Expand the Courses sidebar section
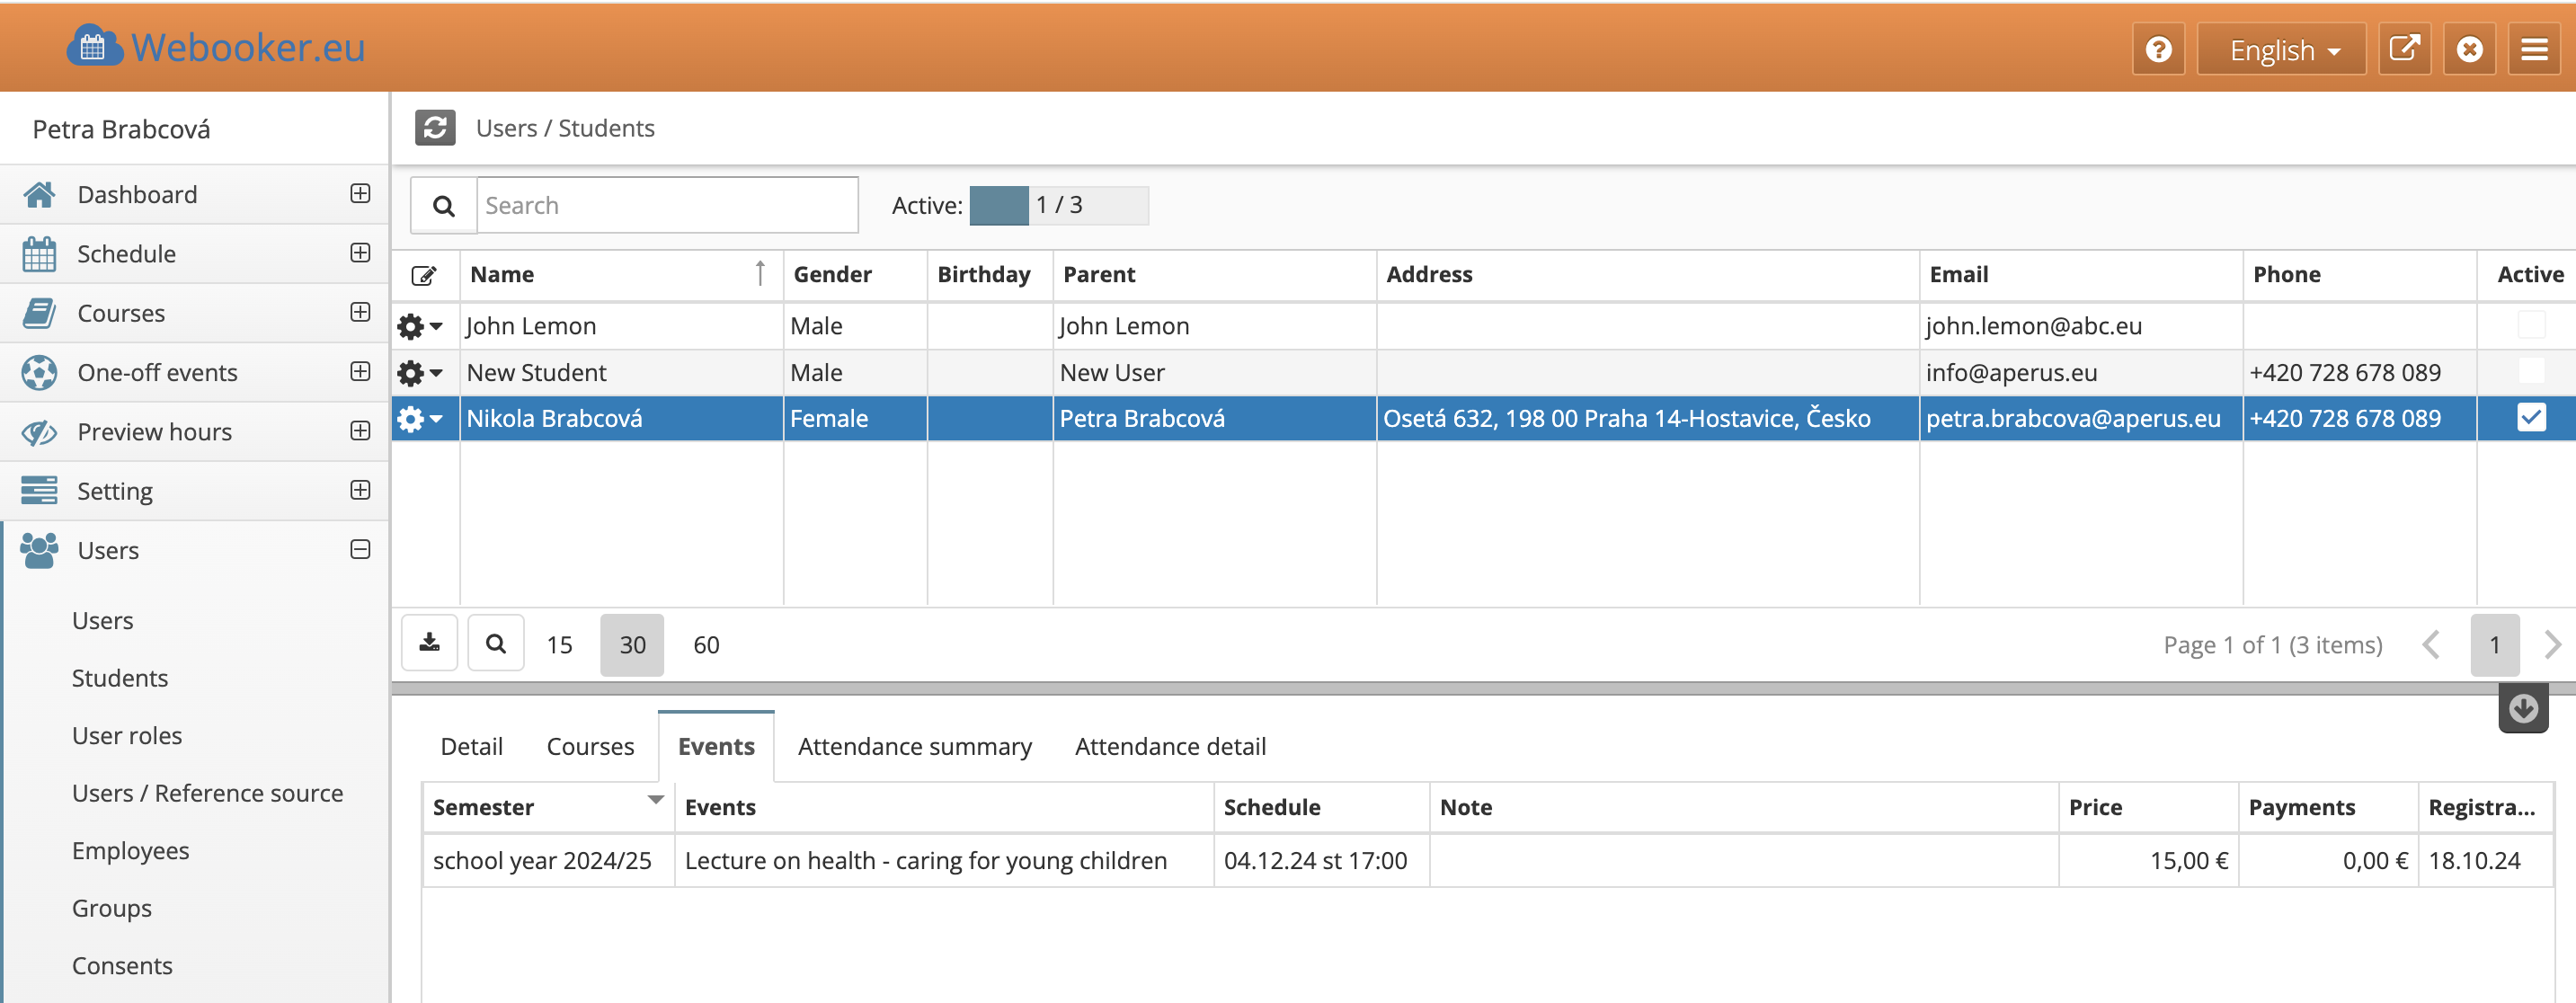 pos(360,312)
